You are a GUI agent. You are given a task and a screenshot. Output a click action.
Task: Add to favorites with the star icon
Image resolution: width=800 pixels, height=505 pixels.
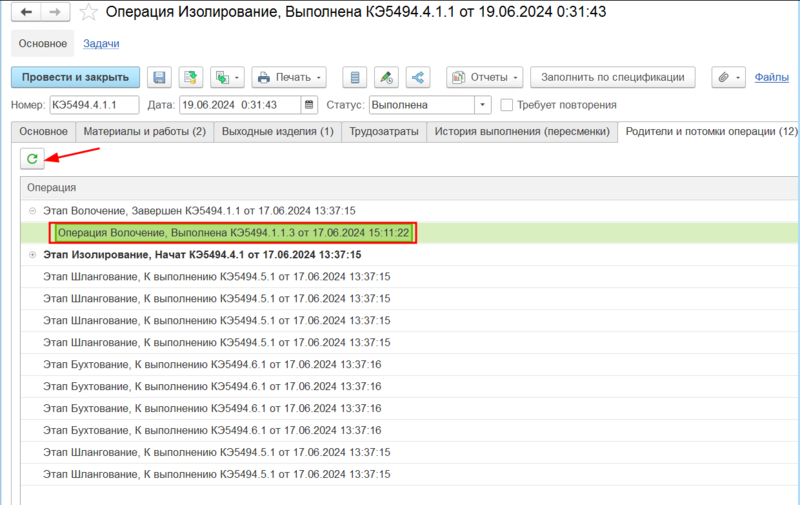(88, 12)
